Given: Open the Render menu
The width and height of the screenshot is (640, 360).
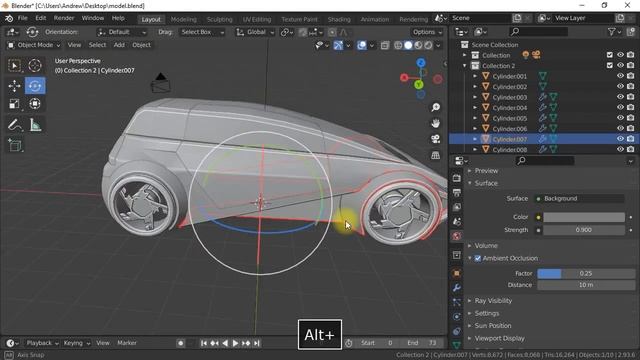Looking at the screenshot, I should point(64,18).
